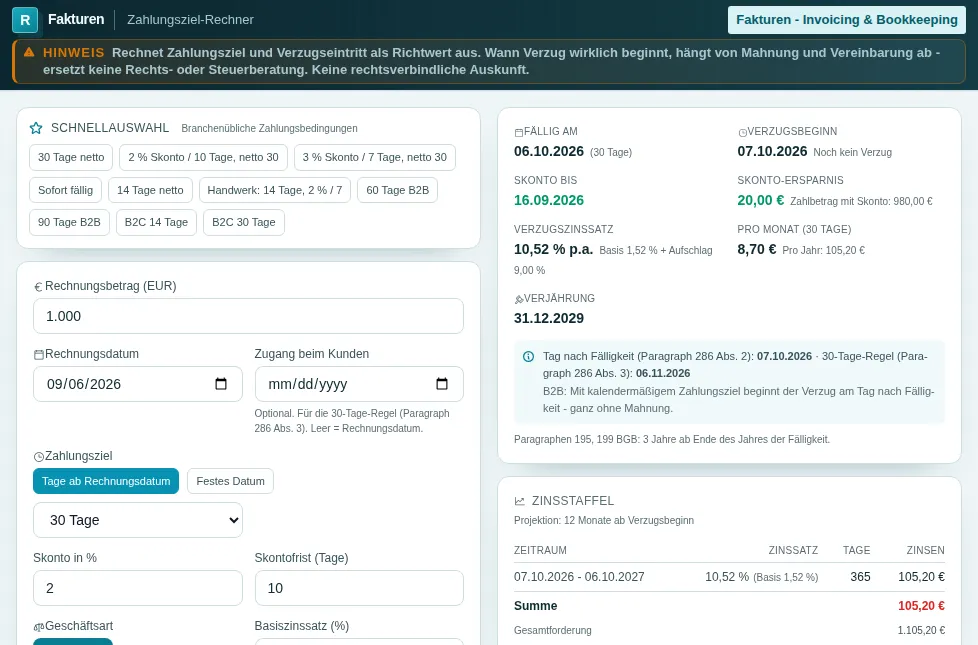Viewport: 978px width, 645px height.
Task: Click the ZEITRAUM column header
Action: (540, 550)
